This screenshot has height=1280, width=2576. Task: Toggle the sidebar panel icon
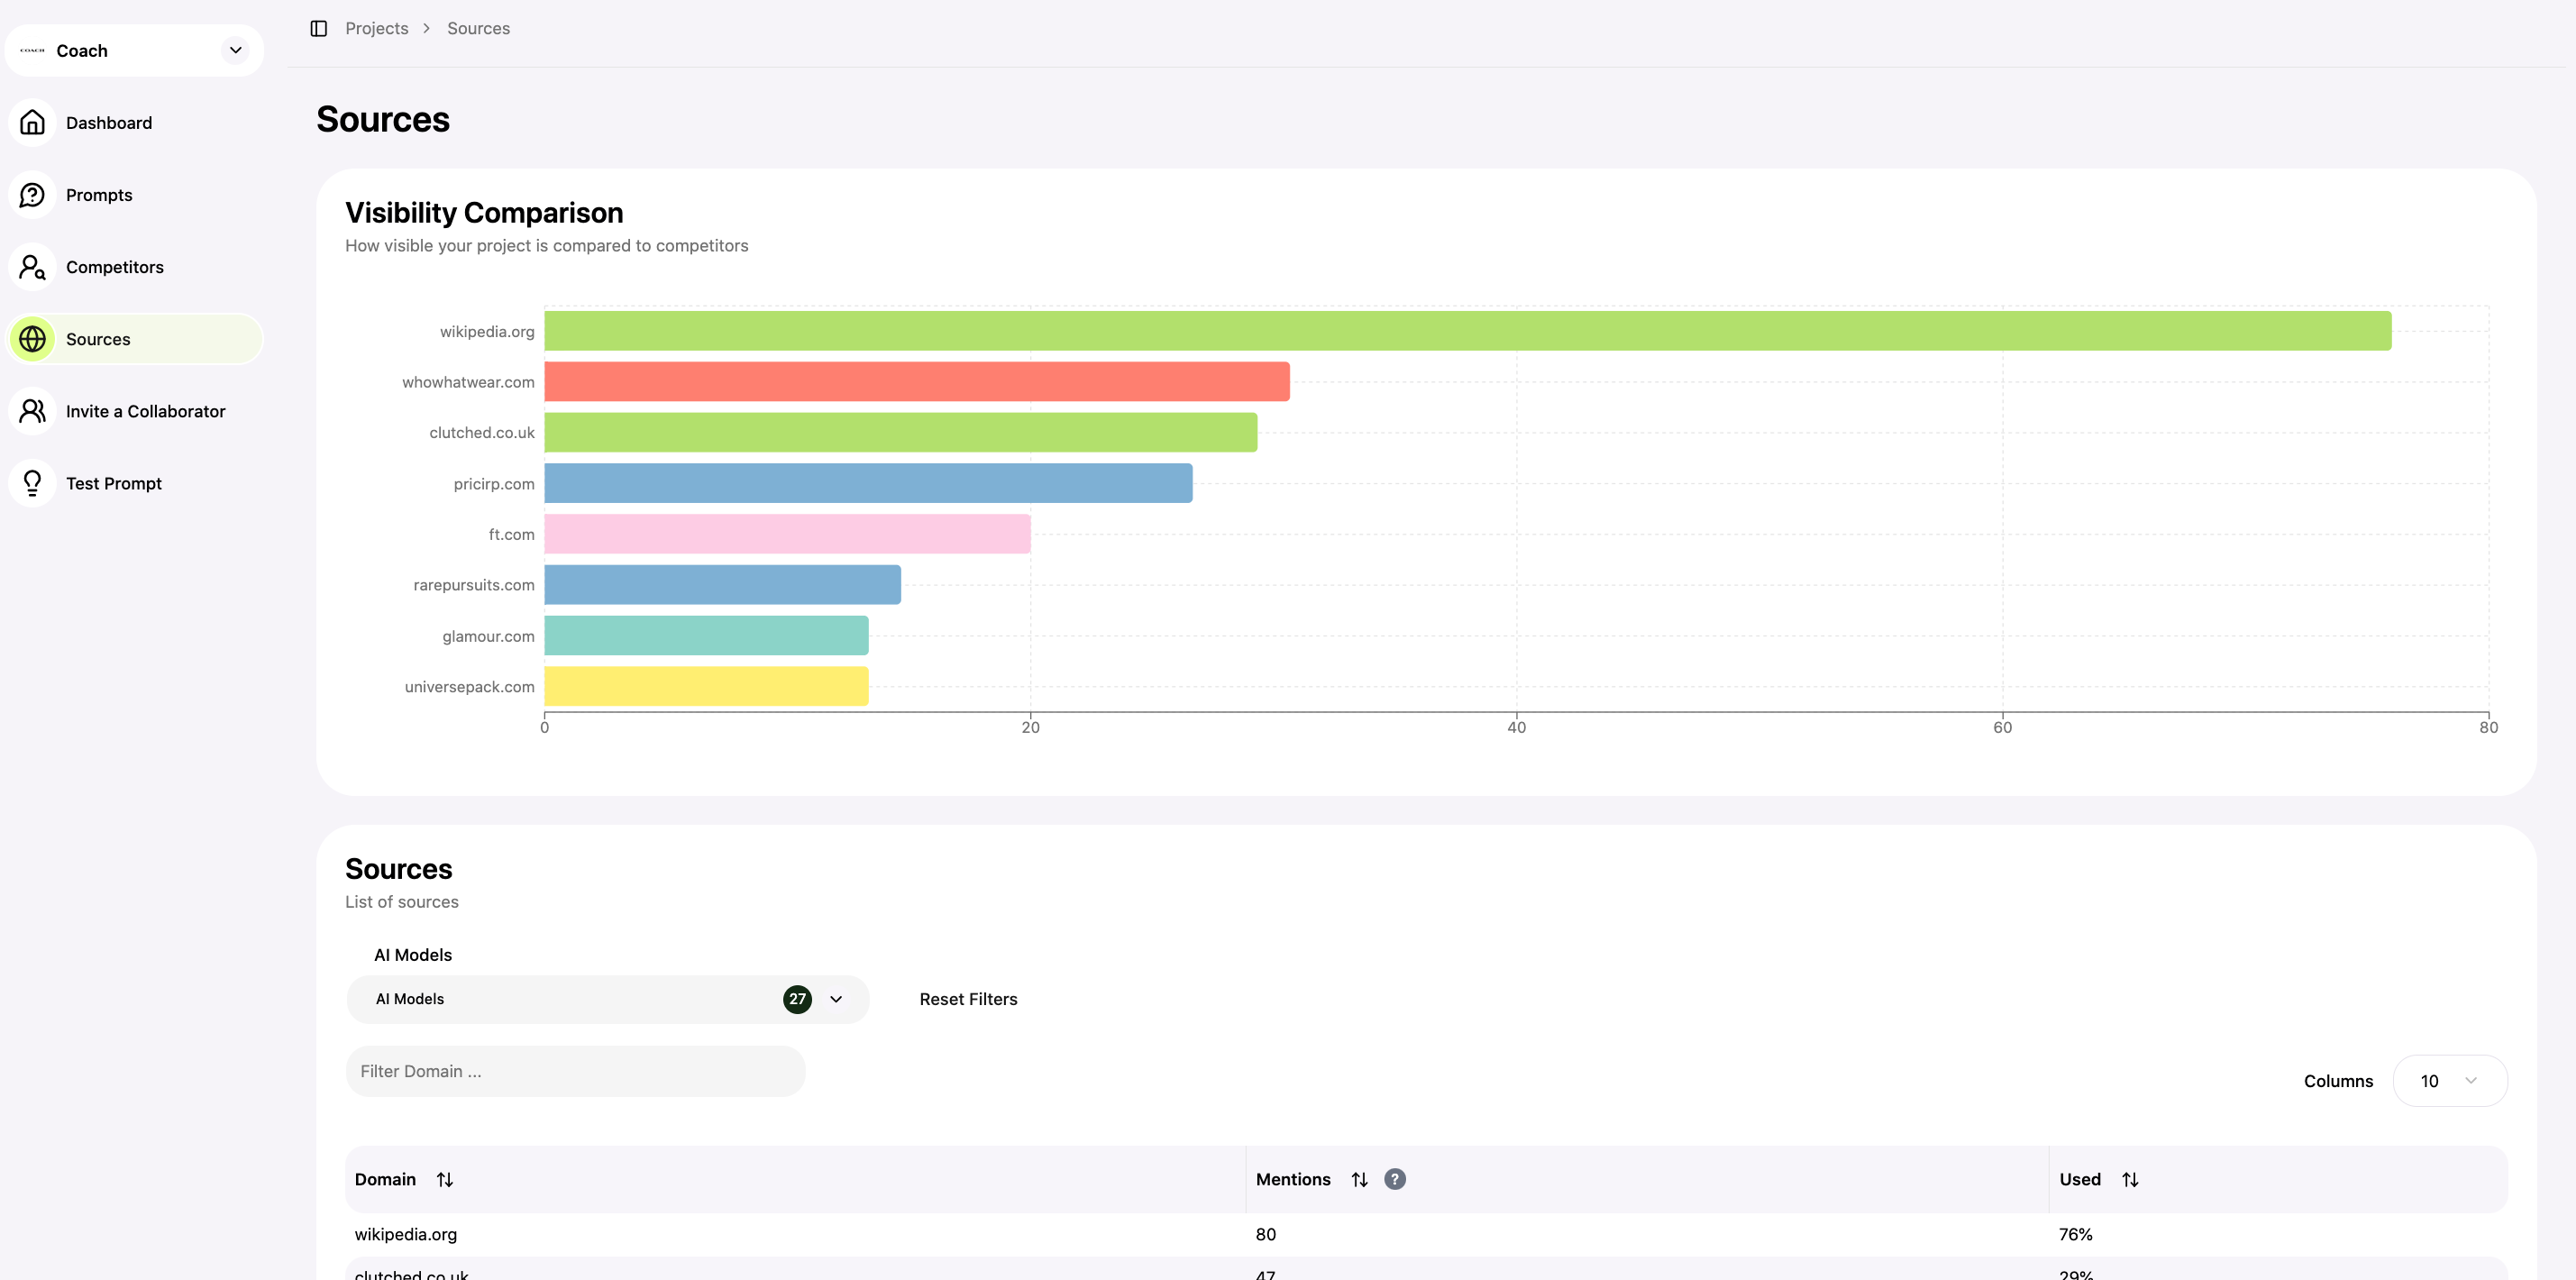coord(319,28)
